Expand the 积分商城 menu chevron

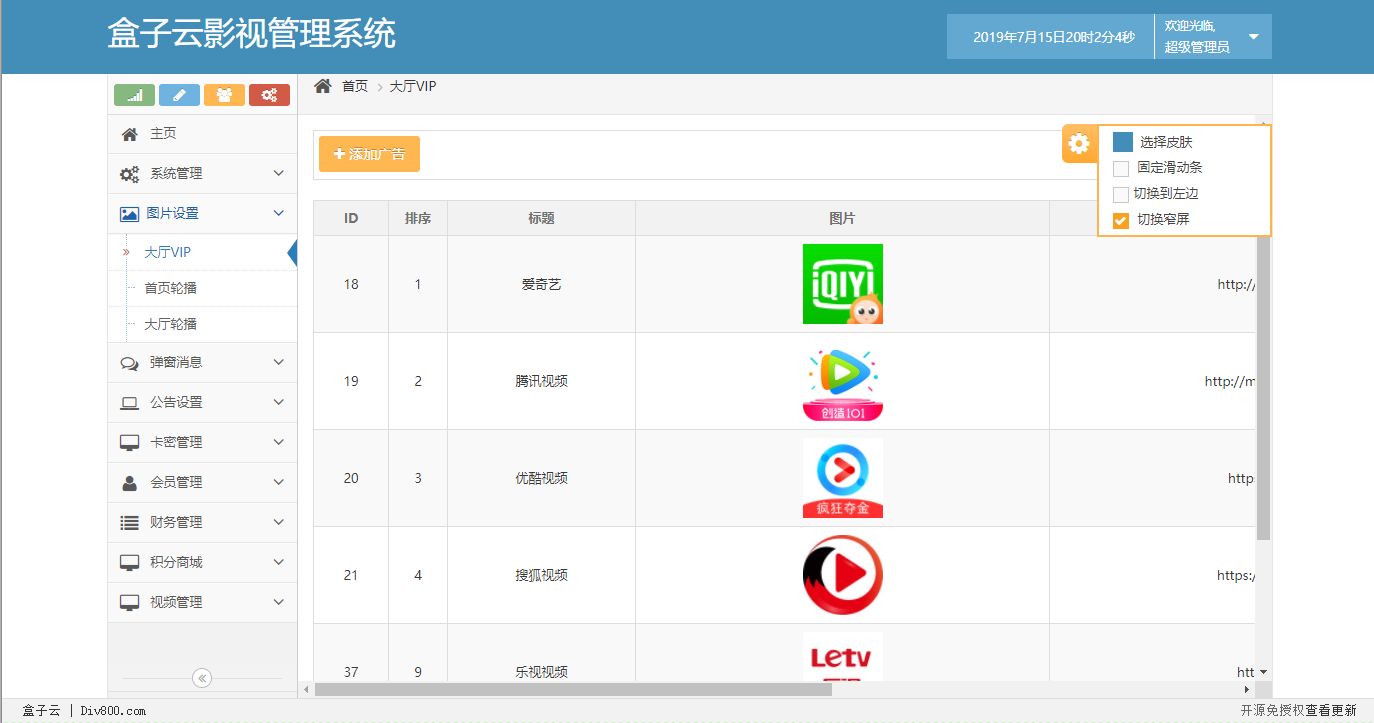(279, 562)
